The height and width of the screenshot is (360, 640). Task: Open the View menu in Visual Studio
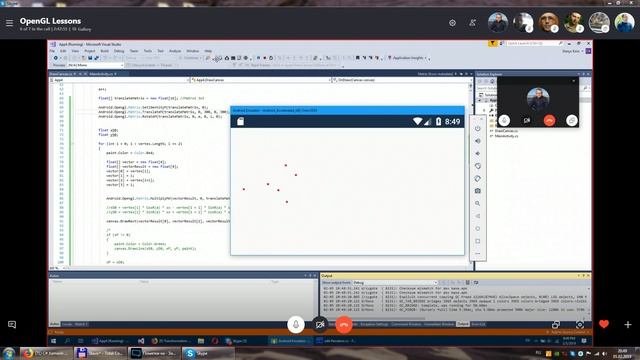[x=75, y=51]
